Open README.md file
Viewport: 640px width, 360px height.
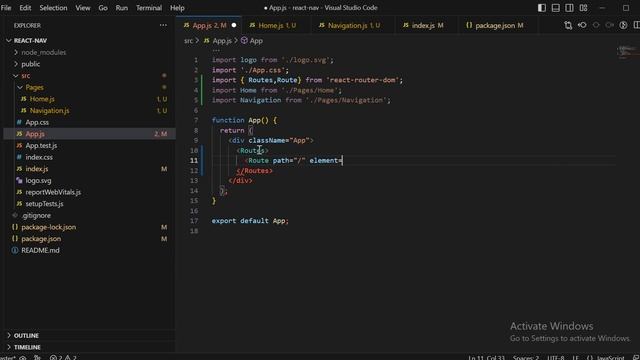88,250
